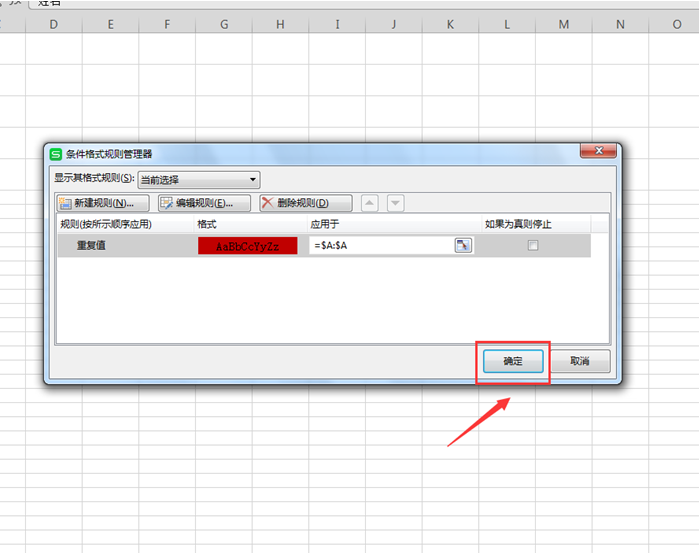The image size is (699, 553).
Task: Select column N header
Action: (x=620, y=24)
